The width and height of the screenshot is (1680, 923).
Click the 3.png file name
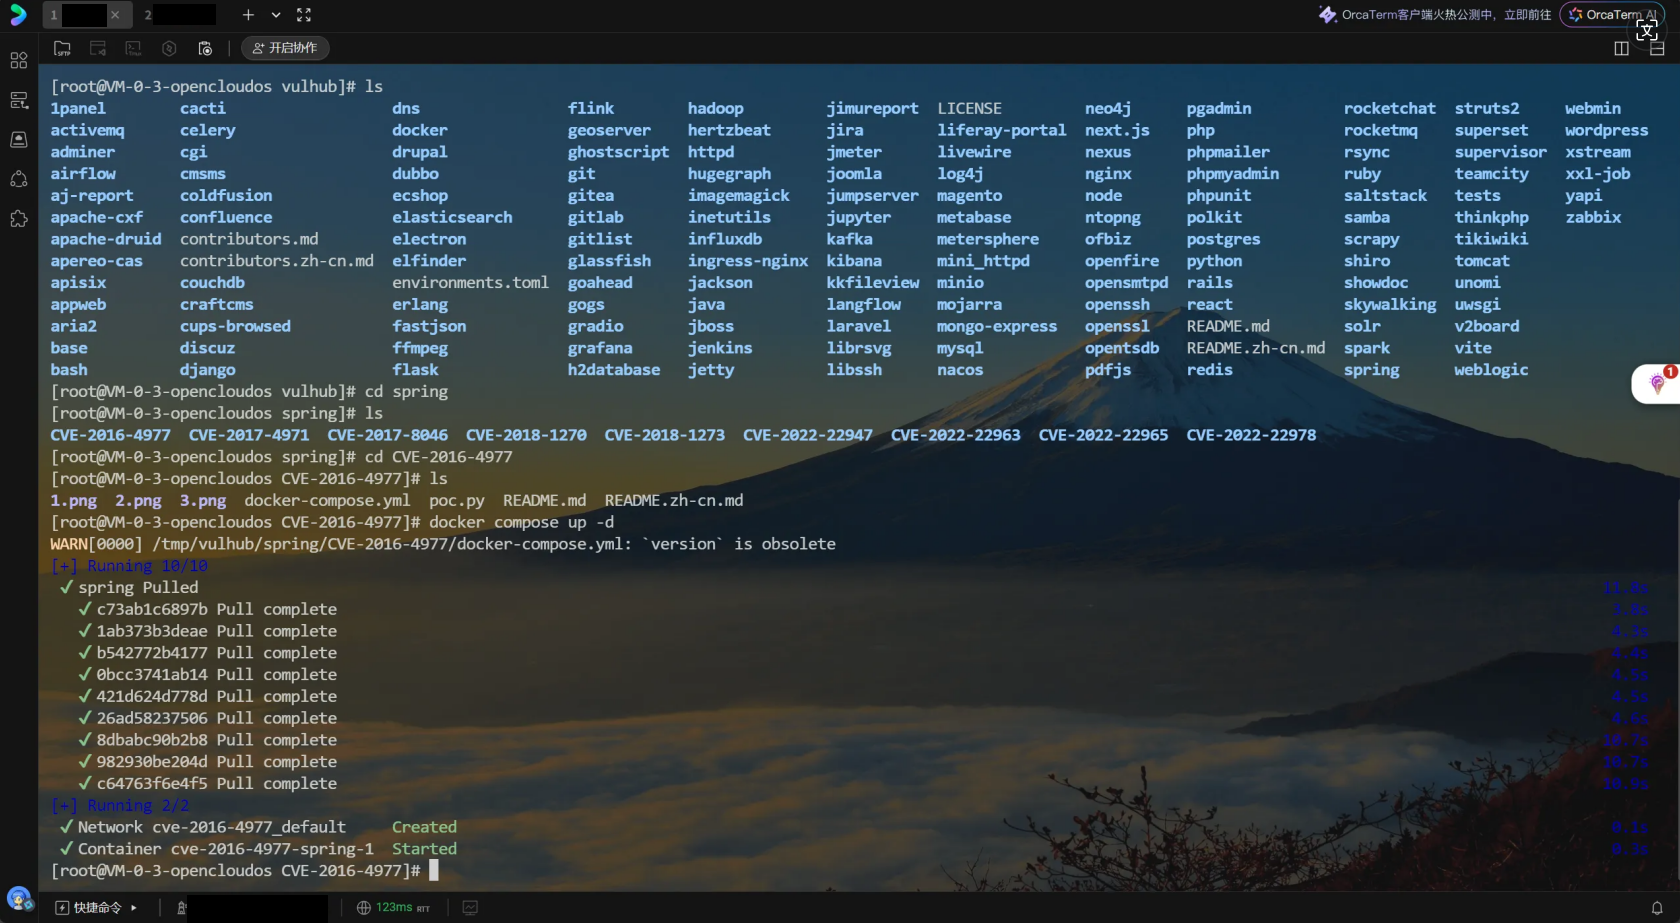203,501
